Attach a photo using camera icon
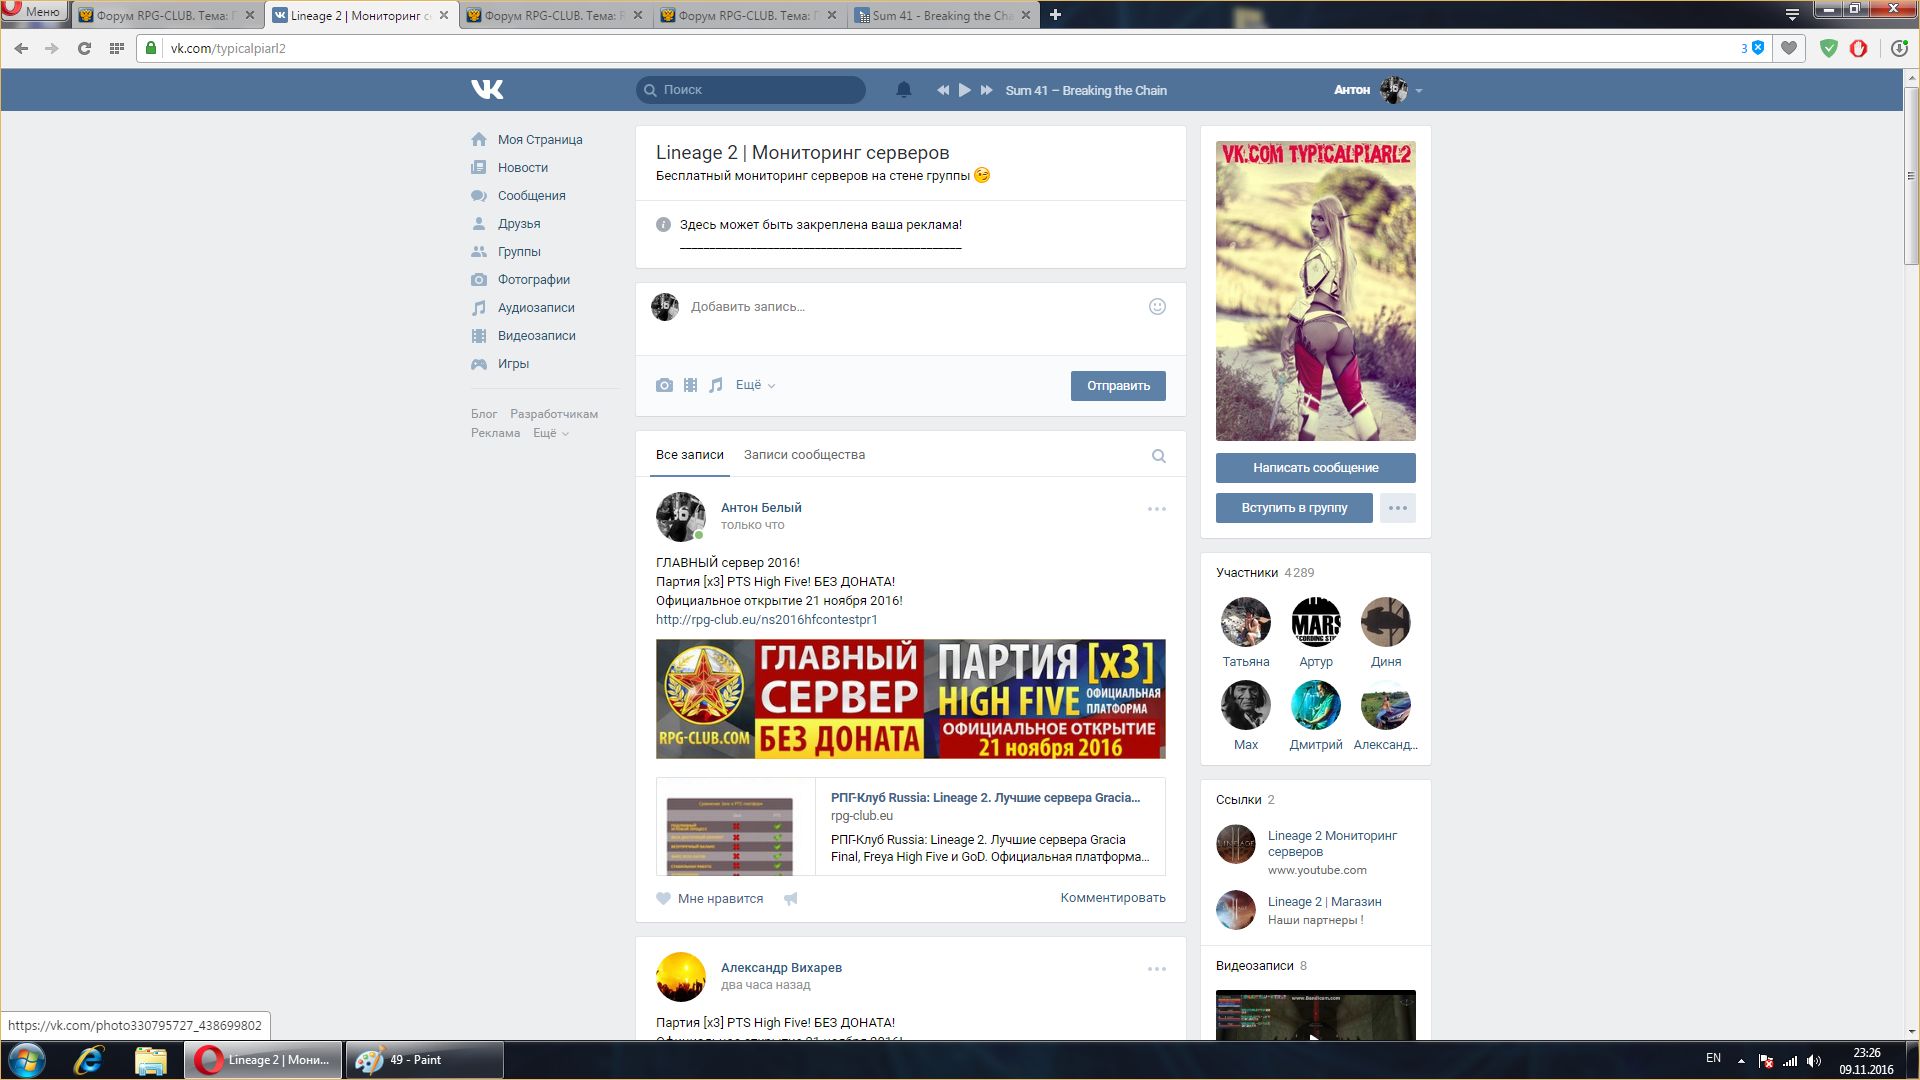This screenshot has width=1920, height=1080. click(664, 385)
